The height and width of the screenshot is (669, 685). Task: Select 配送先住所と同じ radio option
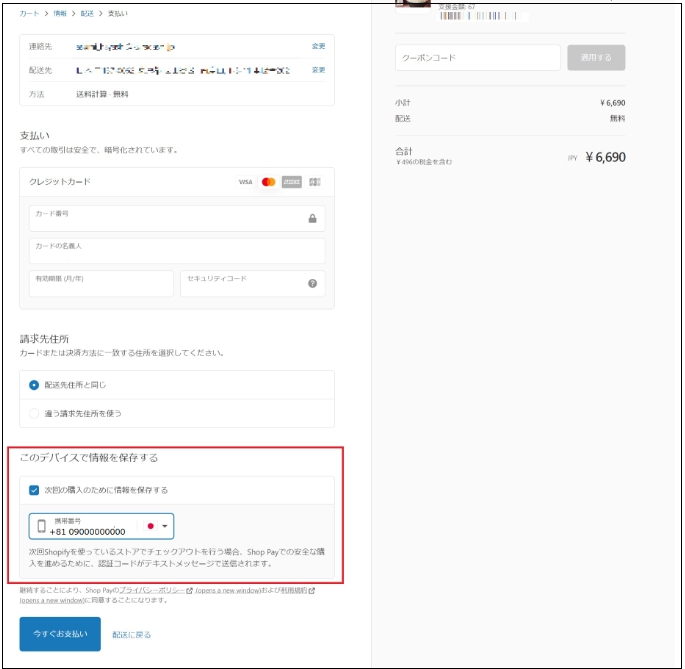point(34,385)
